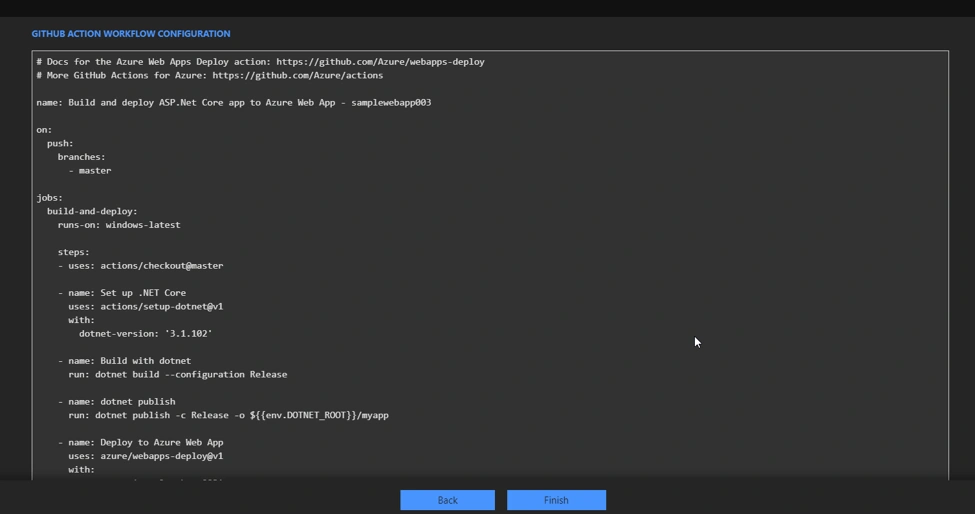Click the 'push:' line

60,144
